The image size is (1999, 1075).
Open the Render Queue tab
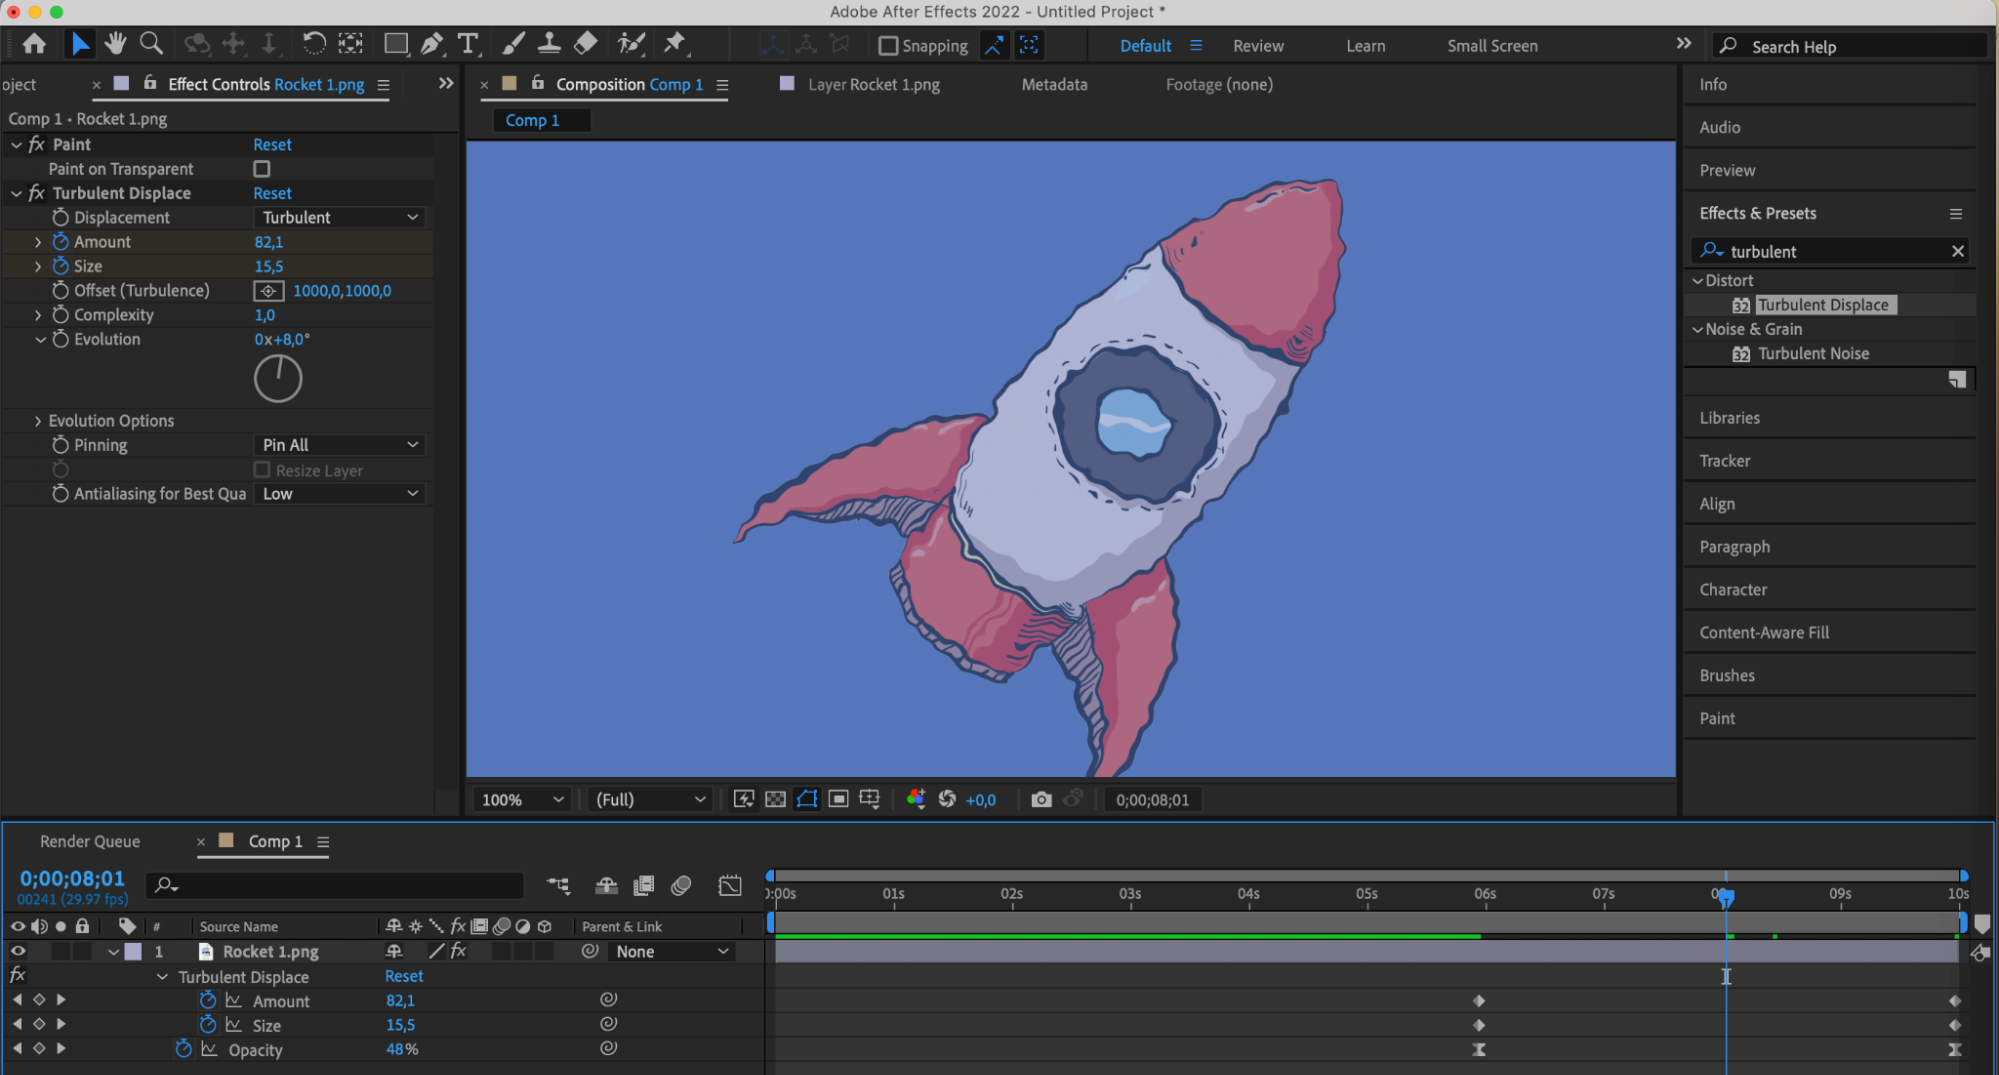[x=90, y=842]
